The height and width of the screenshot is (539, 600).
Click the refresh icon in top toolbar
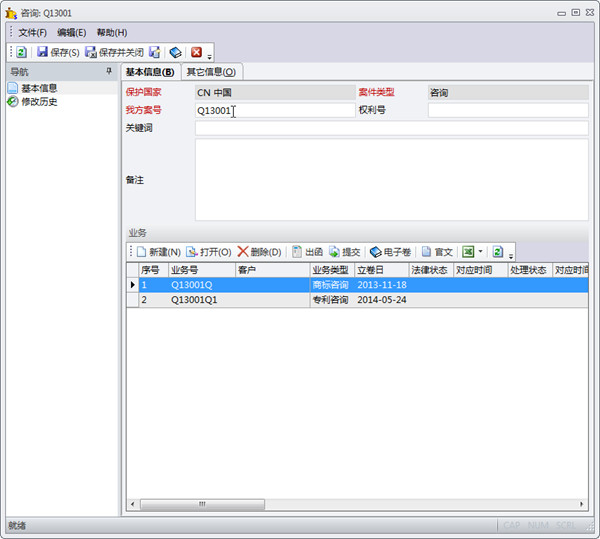21,52
